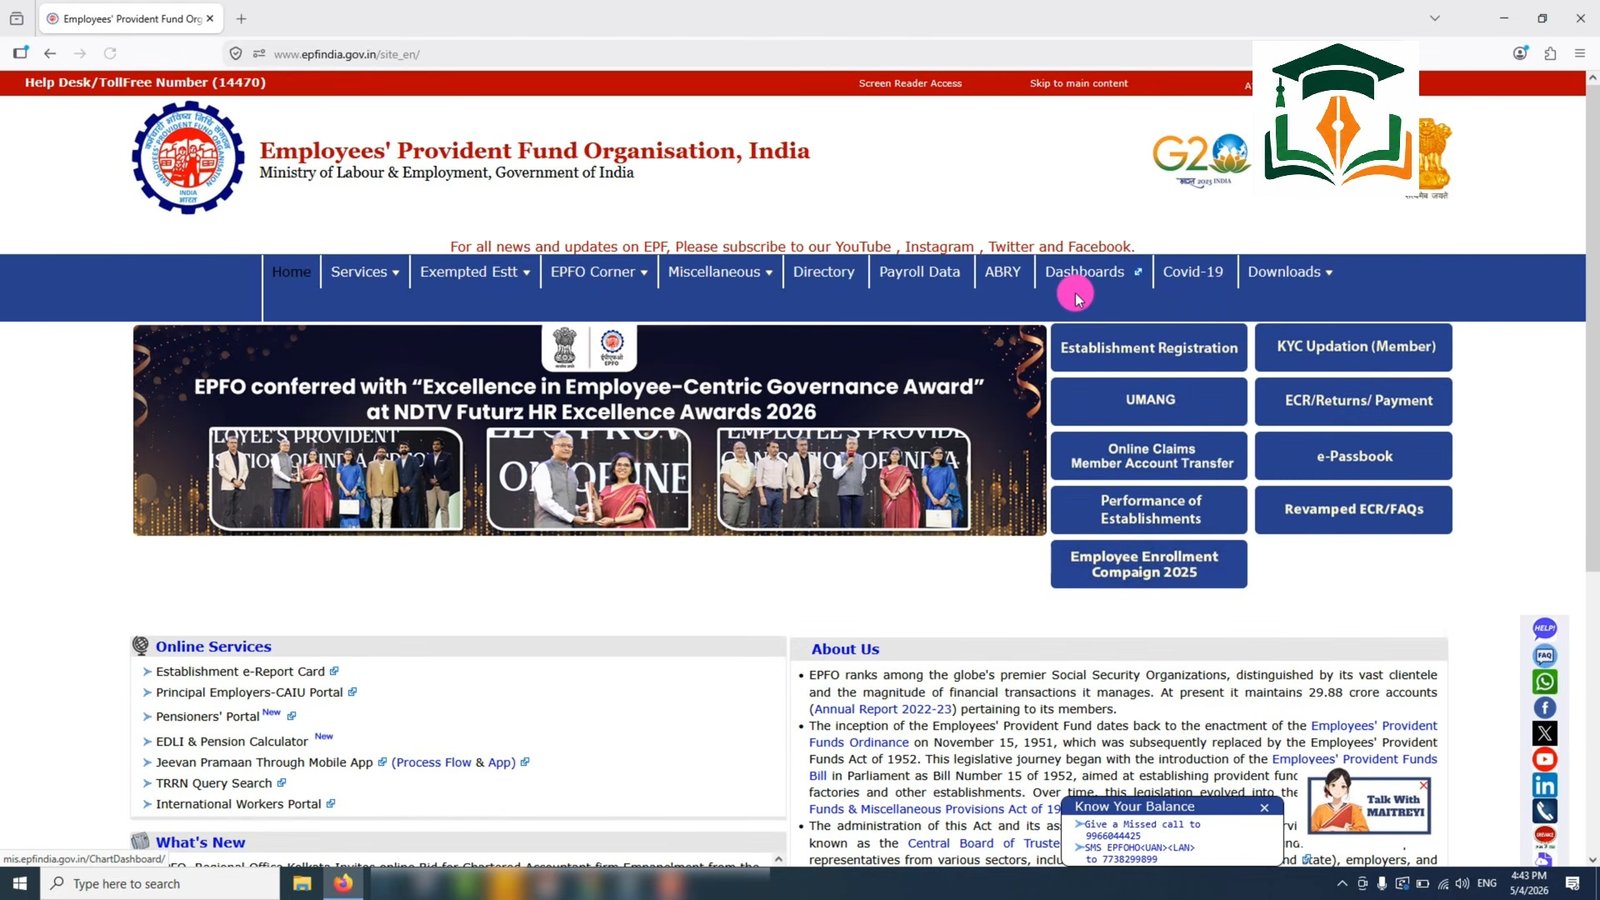Click the ECR/Returns/Payment button
The image size is (1600, 900).
[1354, 401]
